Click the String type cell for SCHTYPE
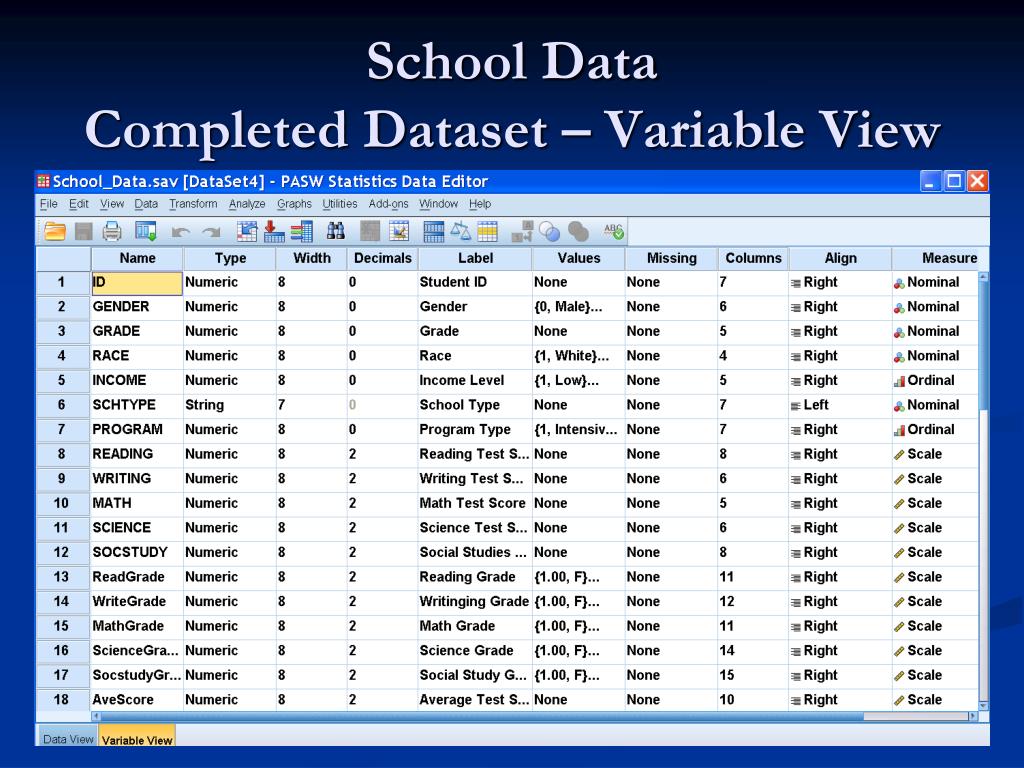The width and height of the screenshot is (1024, 768). (230, 405)
